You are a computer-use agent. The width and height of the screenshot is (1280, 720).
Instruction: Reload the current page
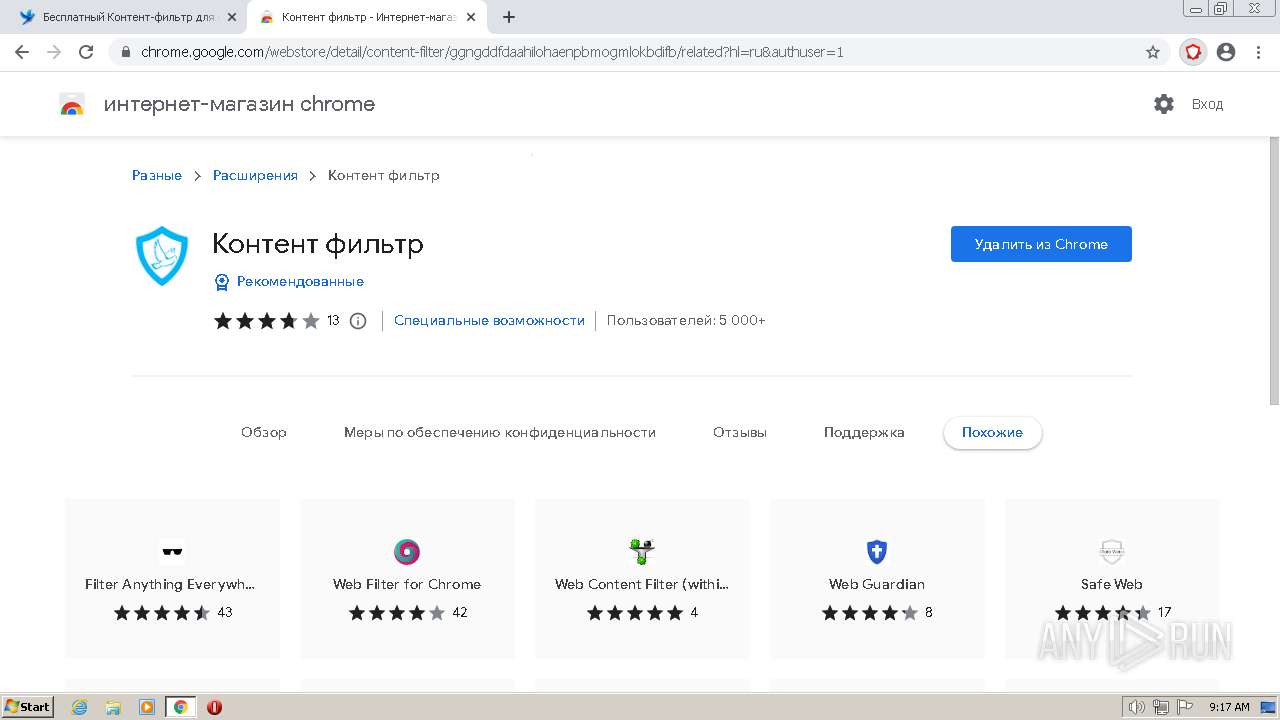(x=86, y=52)
